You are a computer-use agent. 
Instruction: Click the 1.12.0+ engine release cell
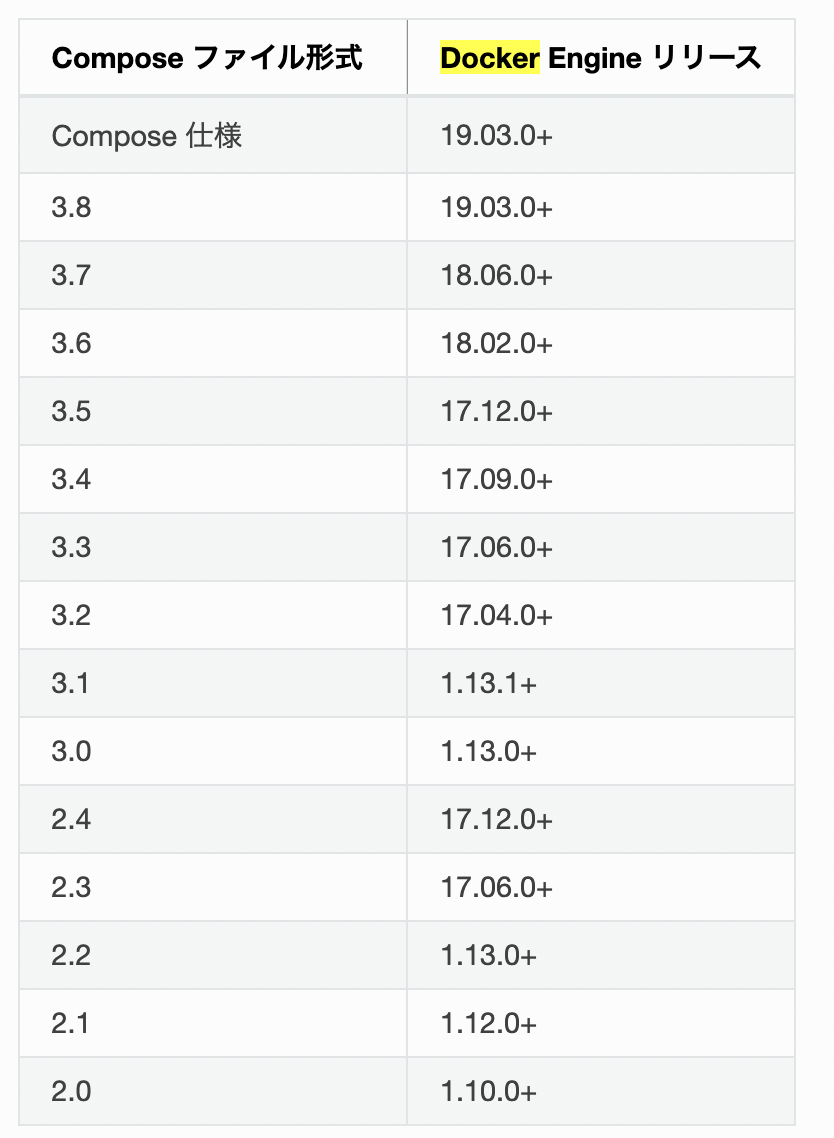click(488, 1024)
